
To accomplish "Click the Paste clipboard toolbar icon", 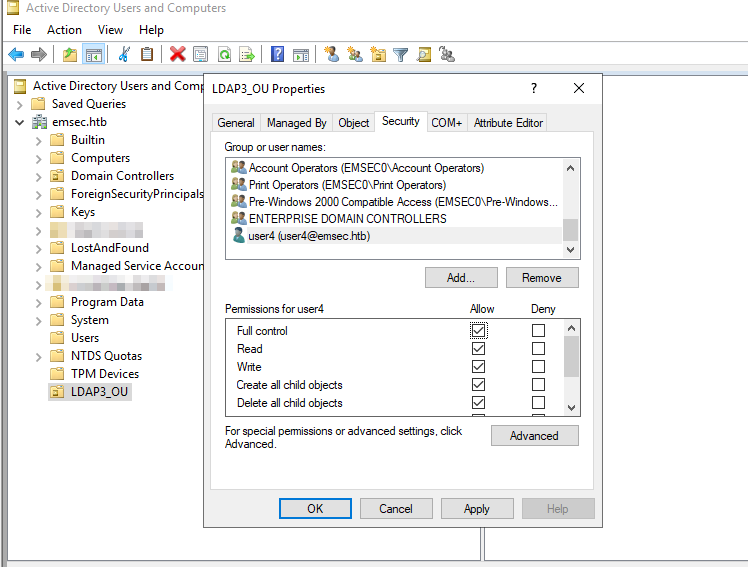I will coord(147,54).
